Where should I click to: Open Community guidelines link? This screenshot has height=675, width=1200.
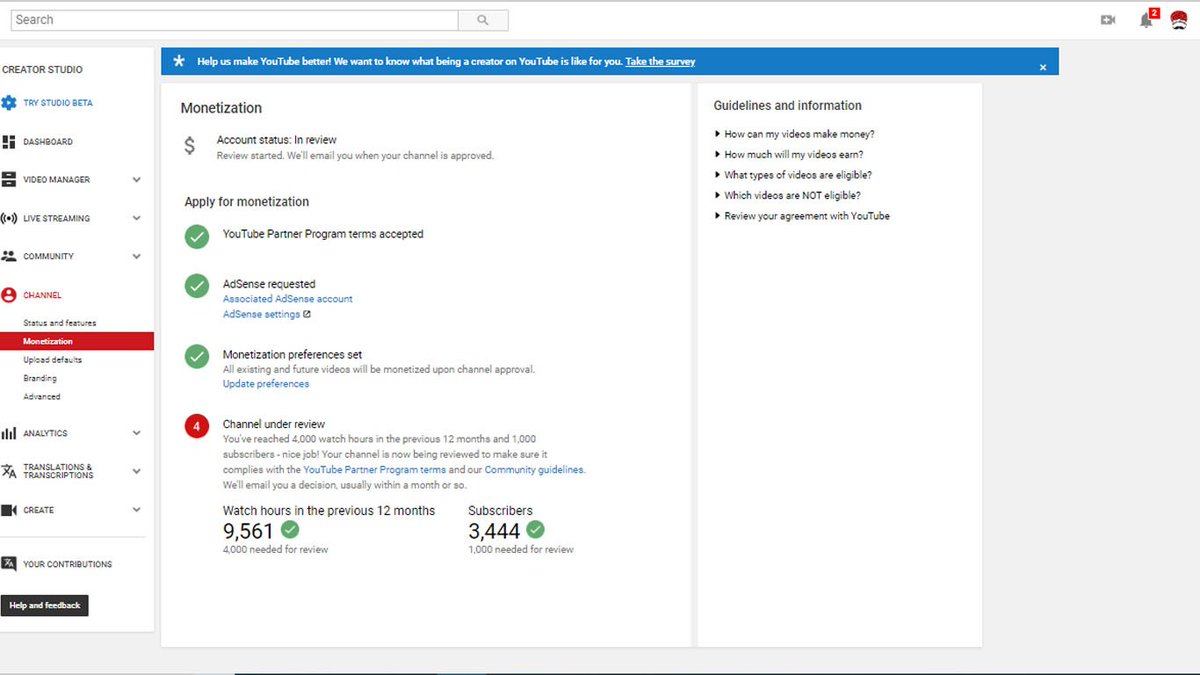[534, 470]
